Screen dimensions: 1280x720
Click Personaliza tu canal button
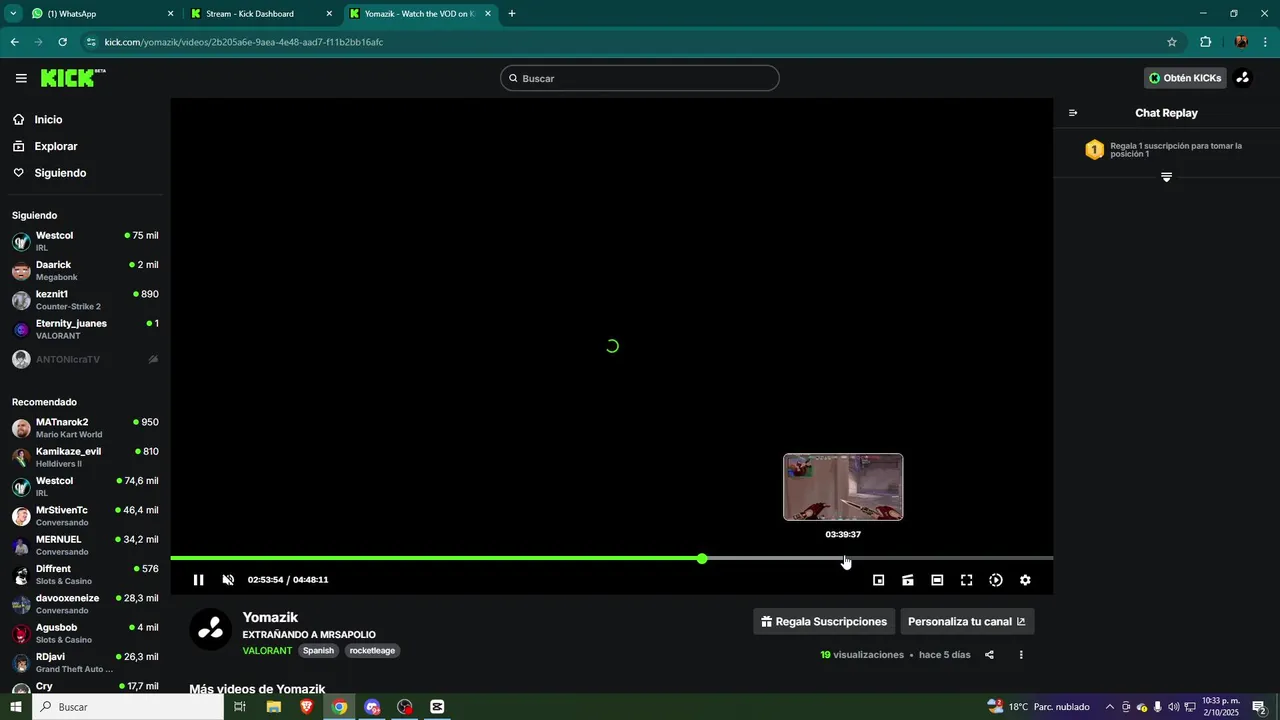(967, 621)
